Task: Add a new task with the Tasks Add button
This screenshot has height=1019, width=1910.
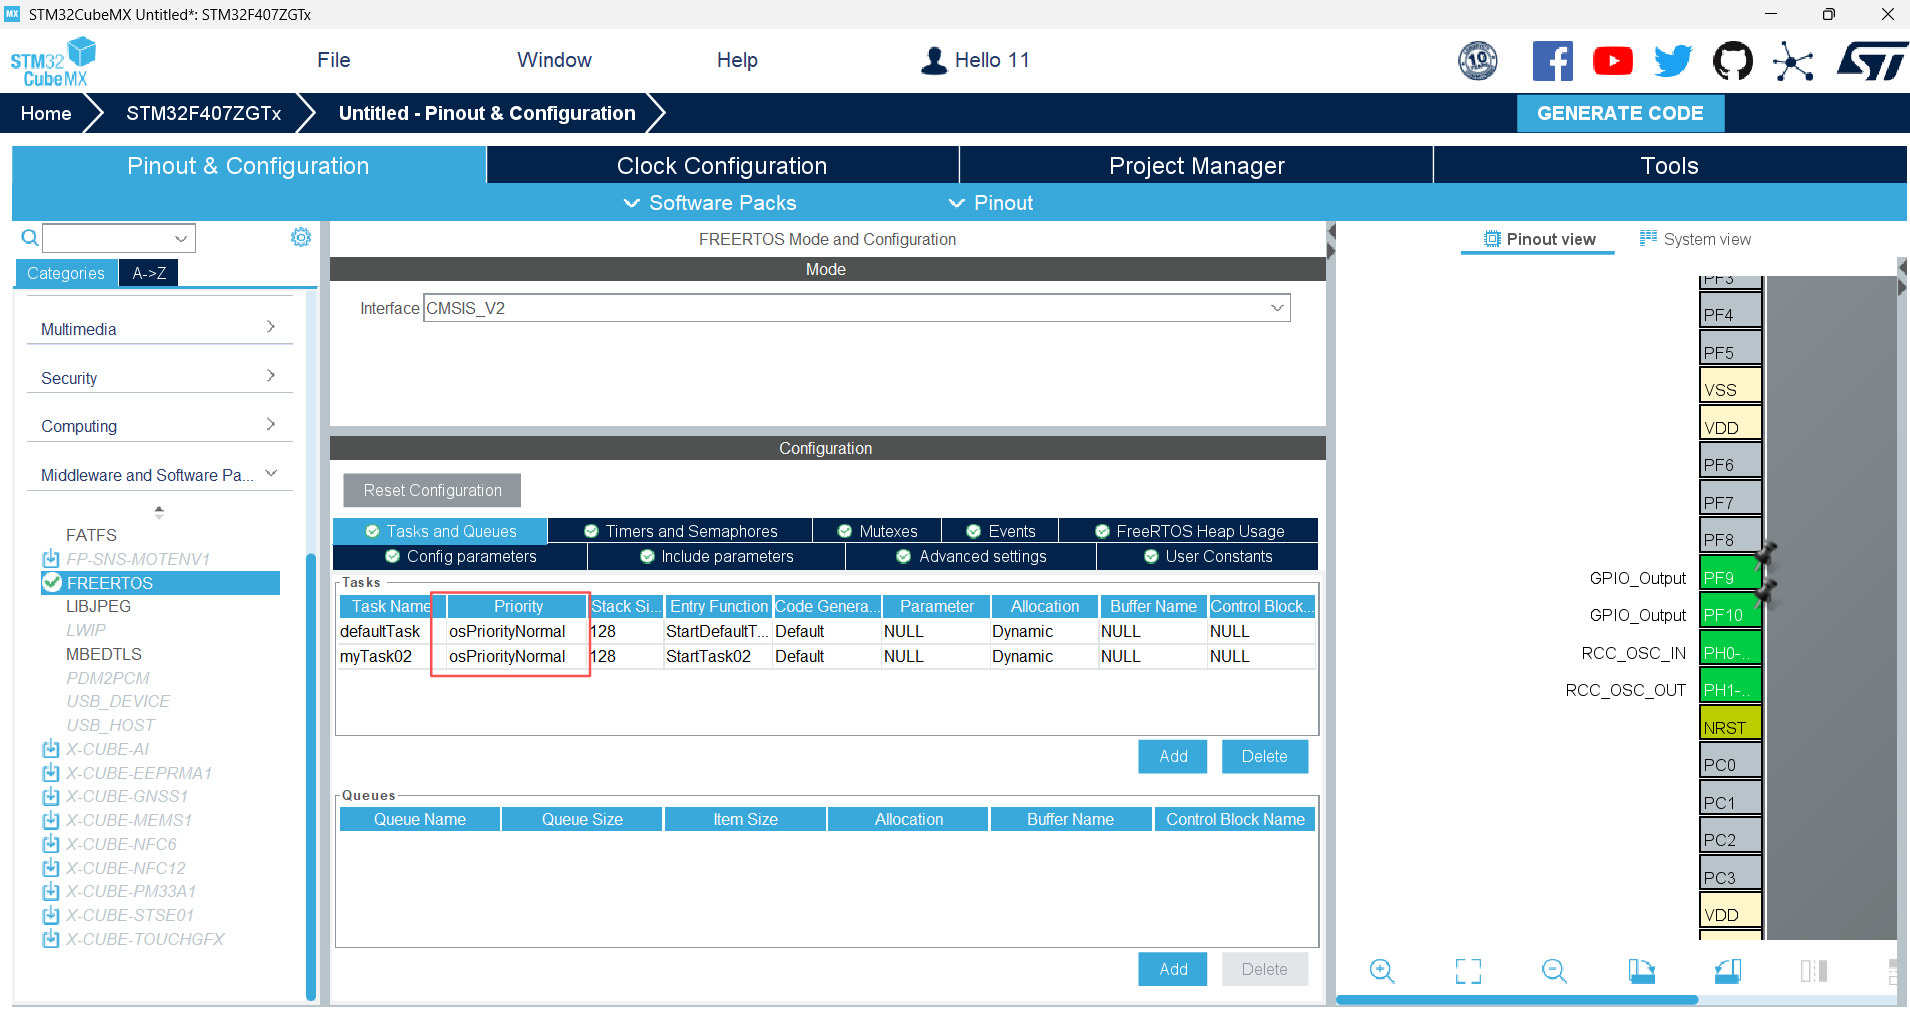Action: 1173,756
